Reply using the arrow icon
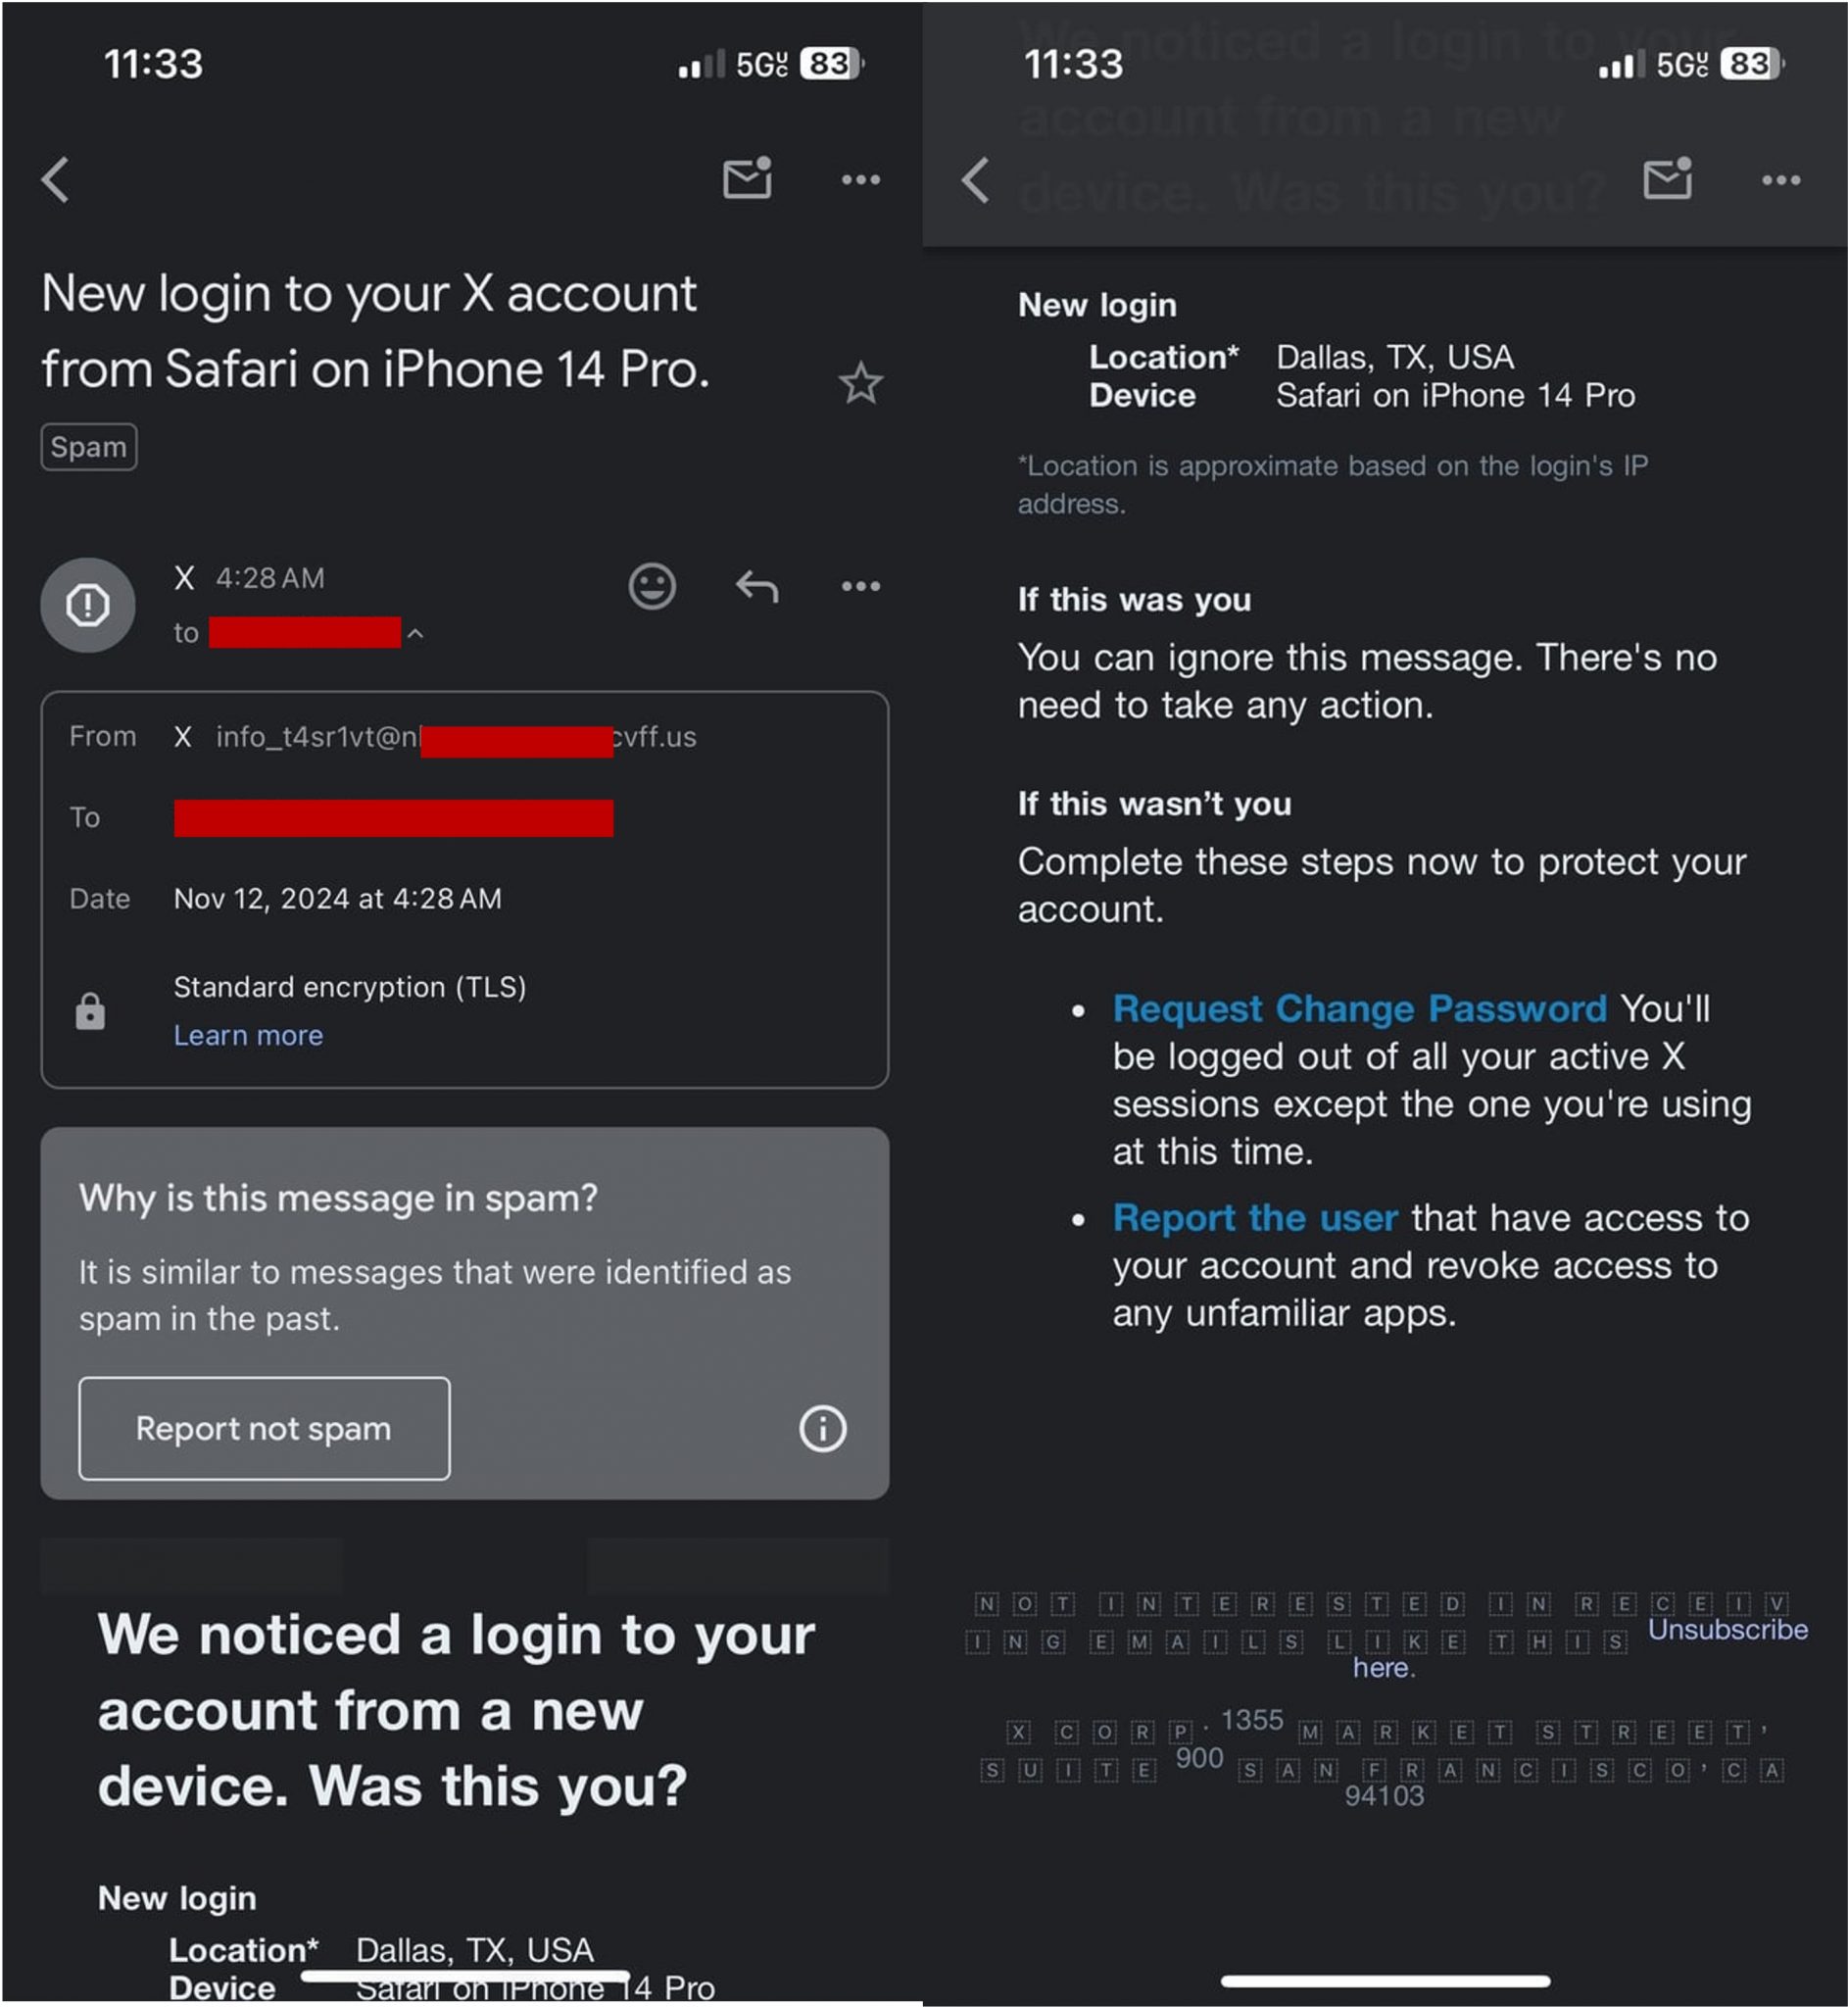The height and width of the screenshot is (2007, 1848). tap(757, 586)
